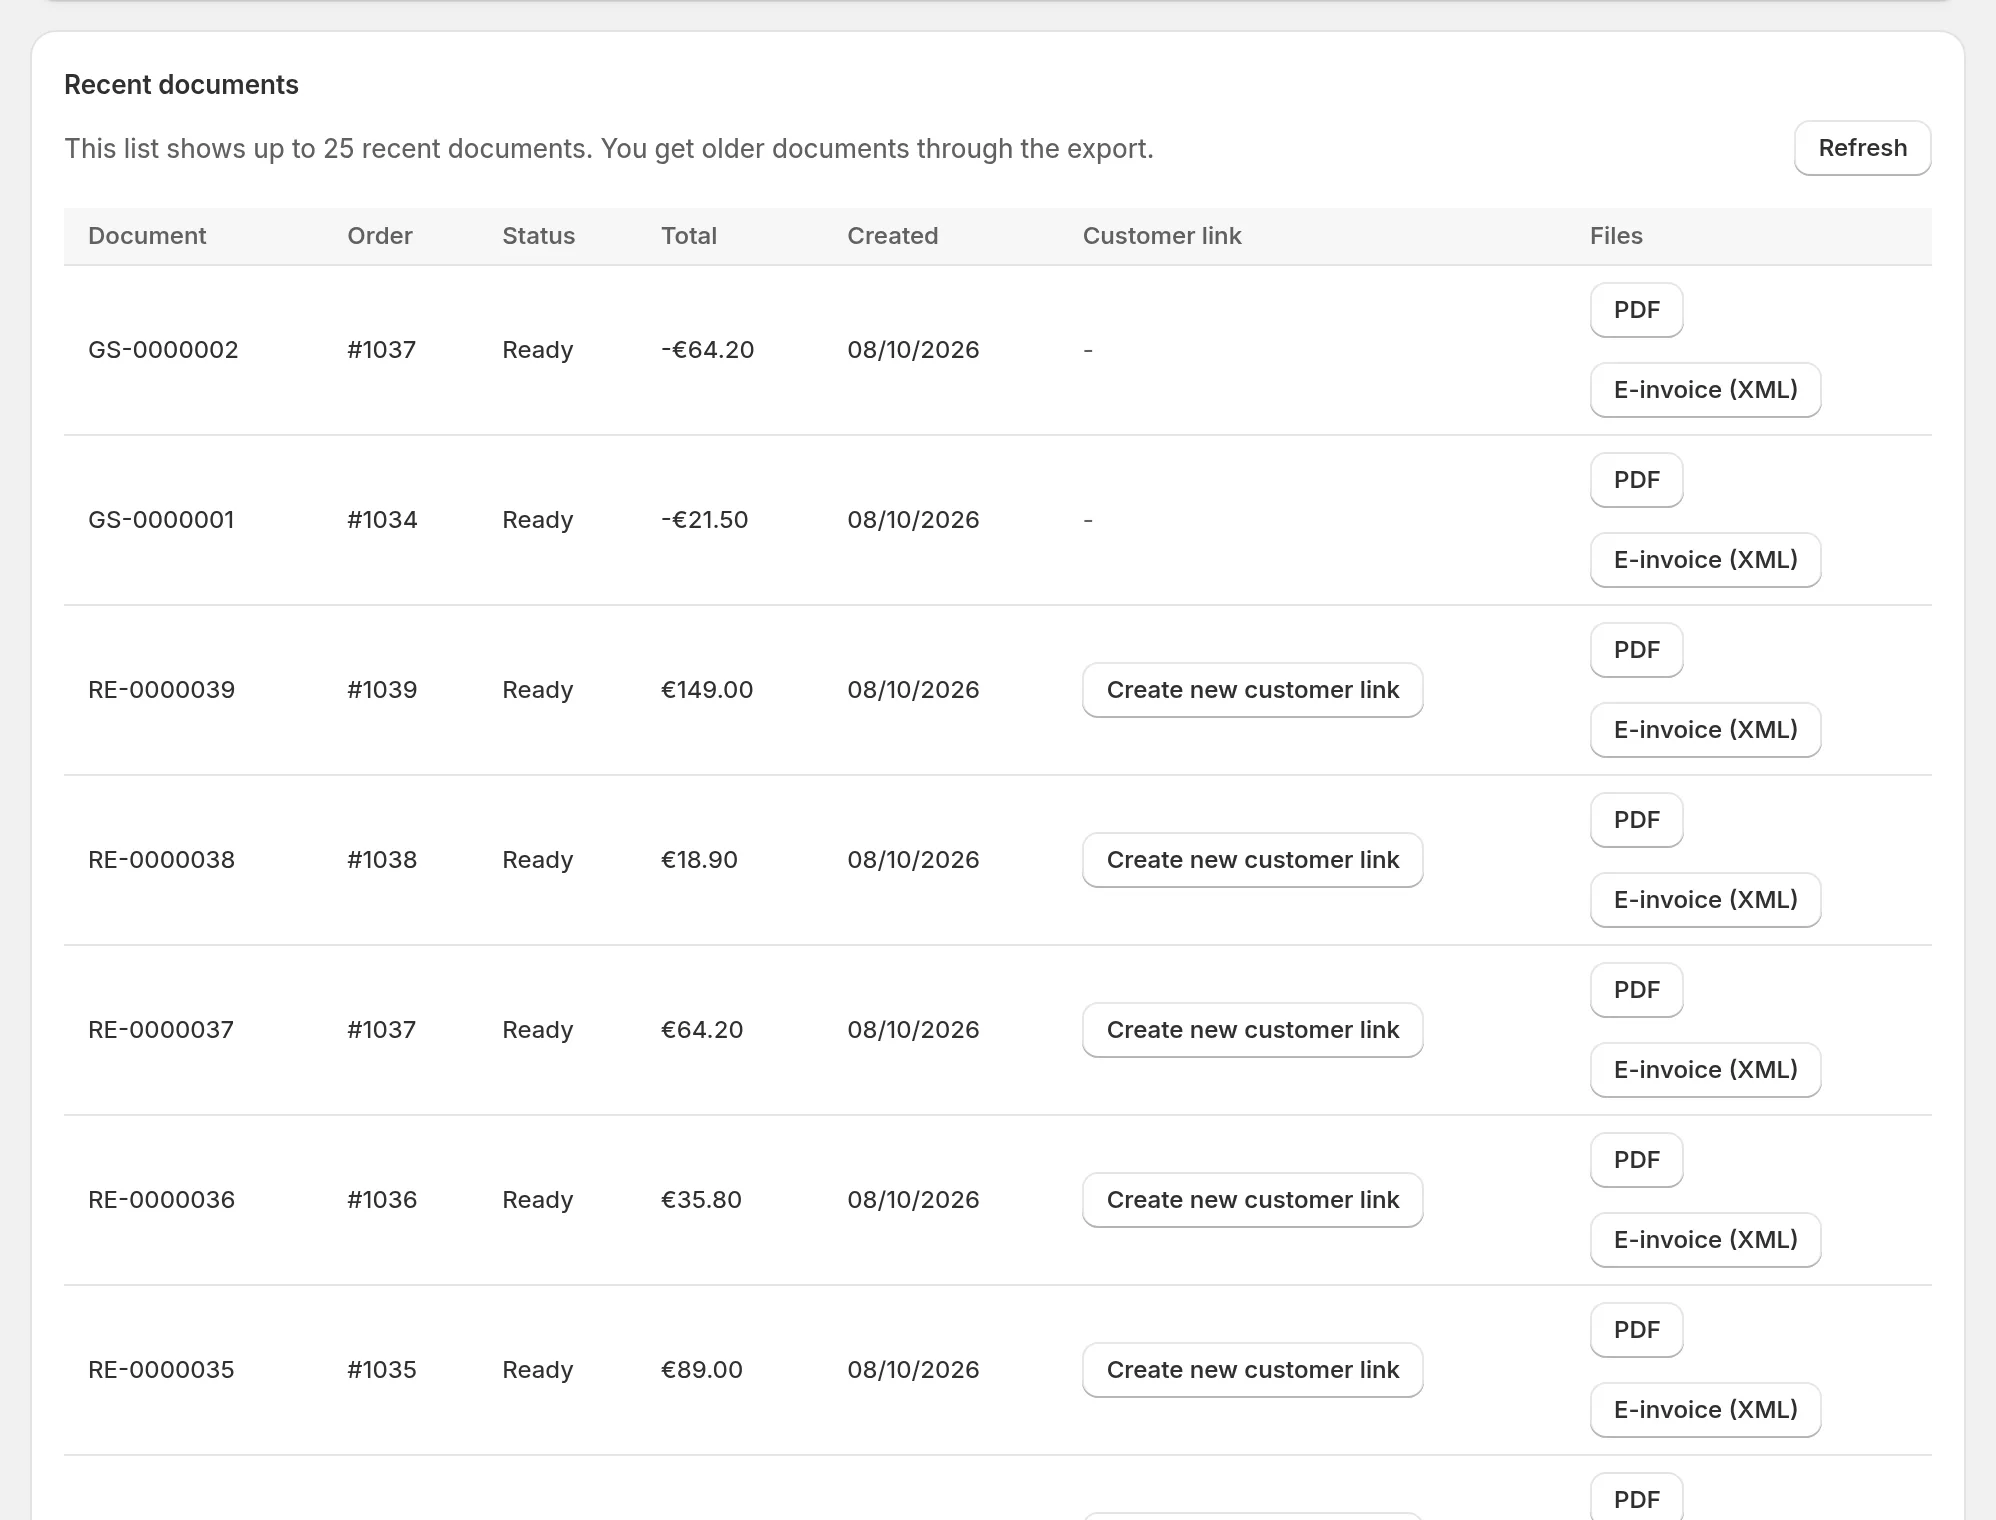Viewport: 1996px width, 1520px height.
Task: Click order #1034
Action: pyautogui.click(x=382, y=520)
